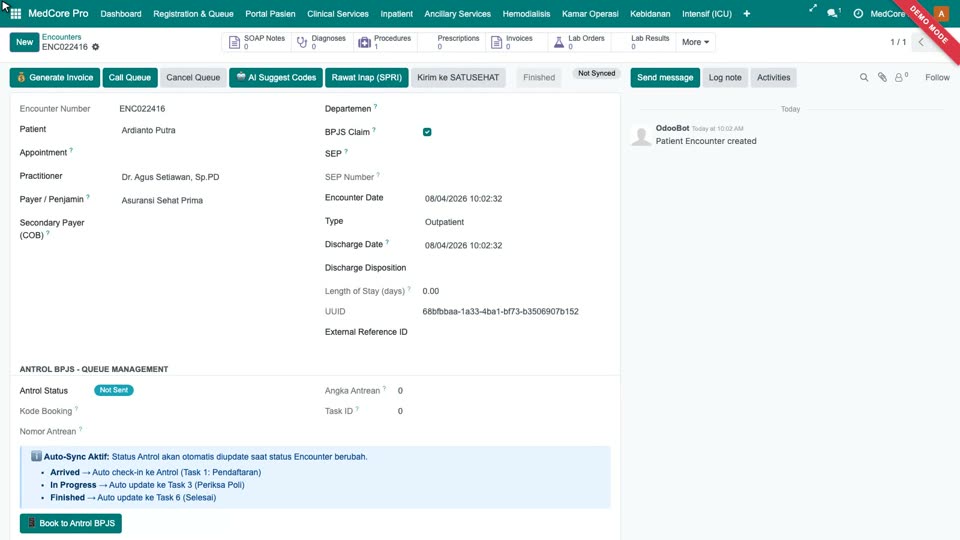Click the paperclip attachments icon

coord(882,77)
